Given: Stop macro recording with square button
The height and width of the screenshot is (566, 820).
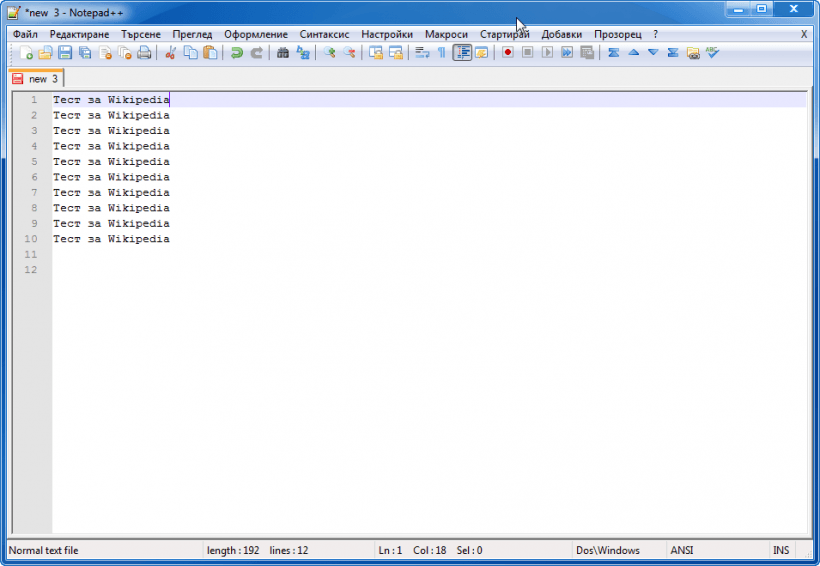Looking at the screenshot, I should click(528, 52).
